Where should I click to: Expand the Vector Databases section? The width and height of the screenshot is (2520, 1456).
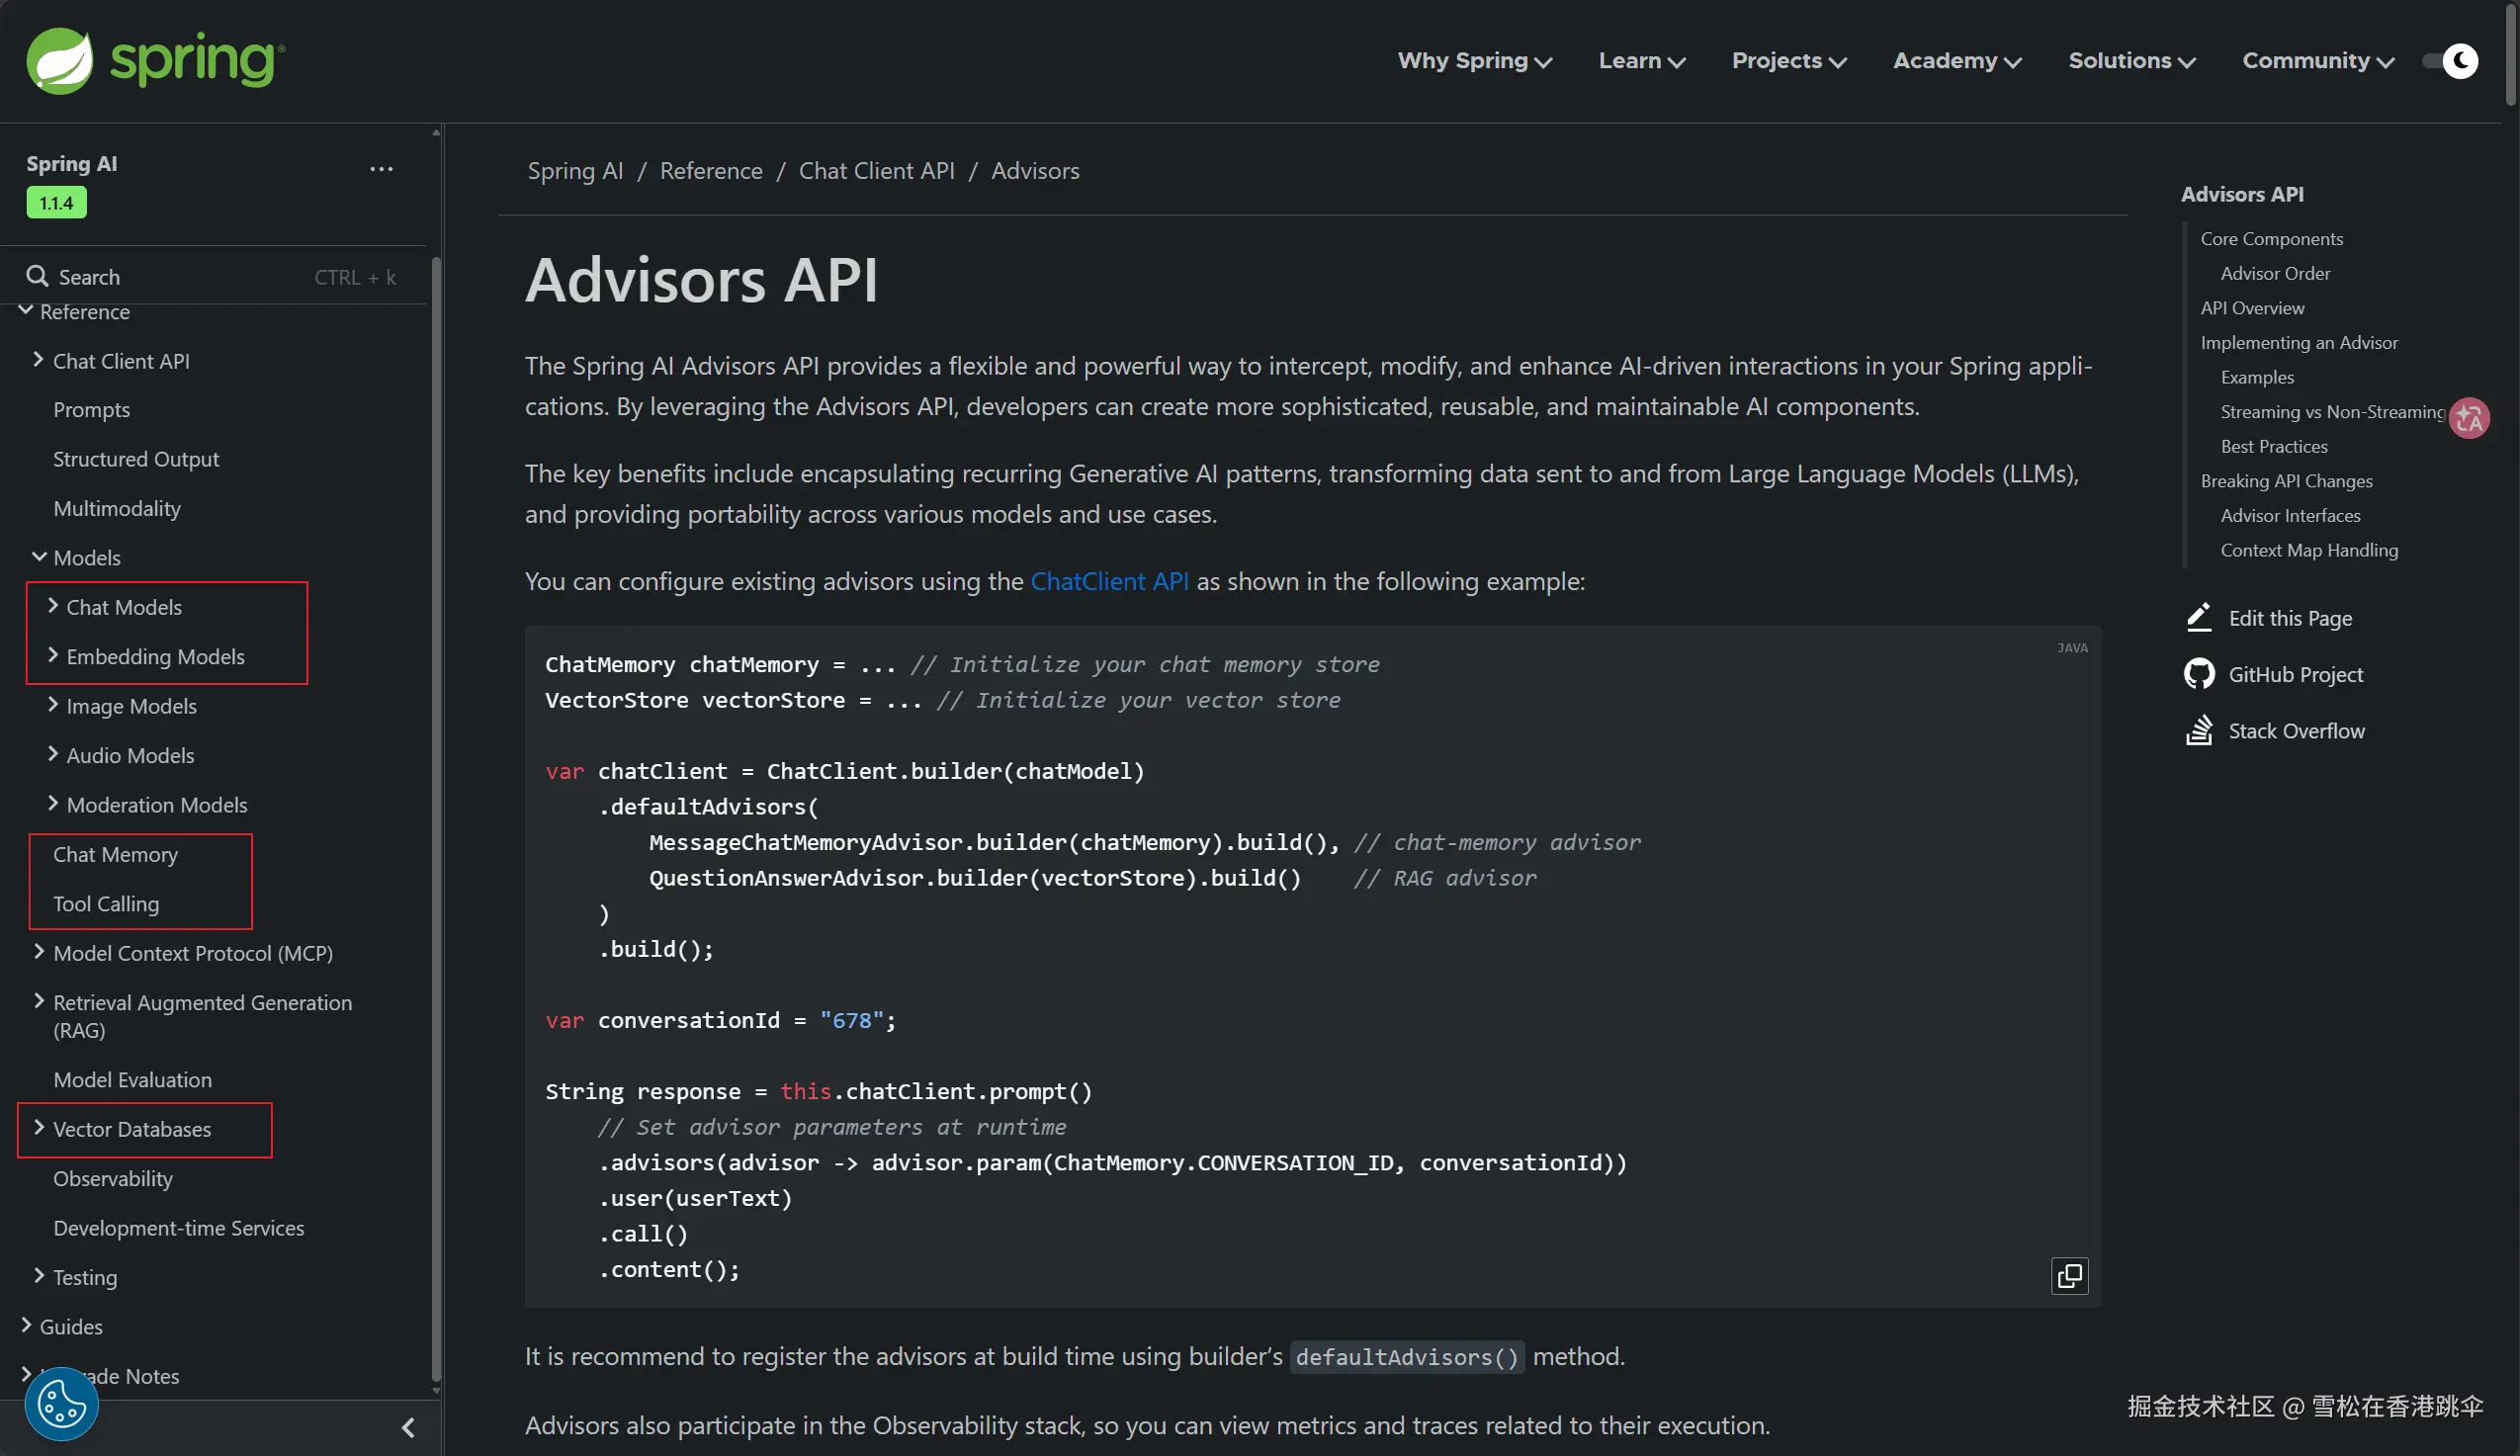pos(39,1128)
